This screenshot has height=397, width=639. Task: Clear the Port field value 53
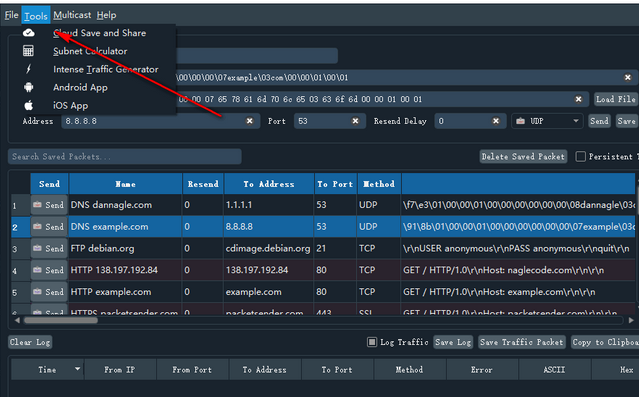tap(355, 121)
